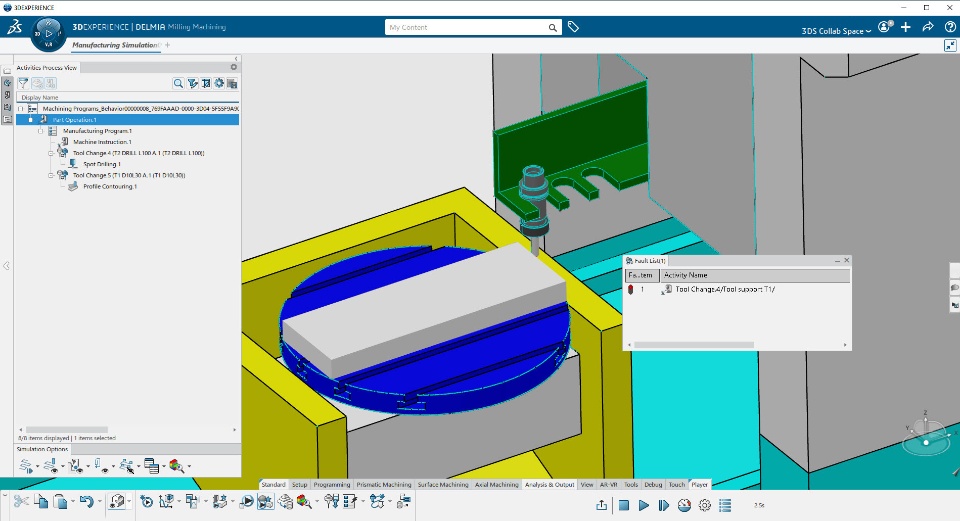Open simulation speed gauge control
The image size is (960, 521).
tap(684, 505)
